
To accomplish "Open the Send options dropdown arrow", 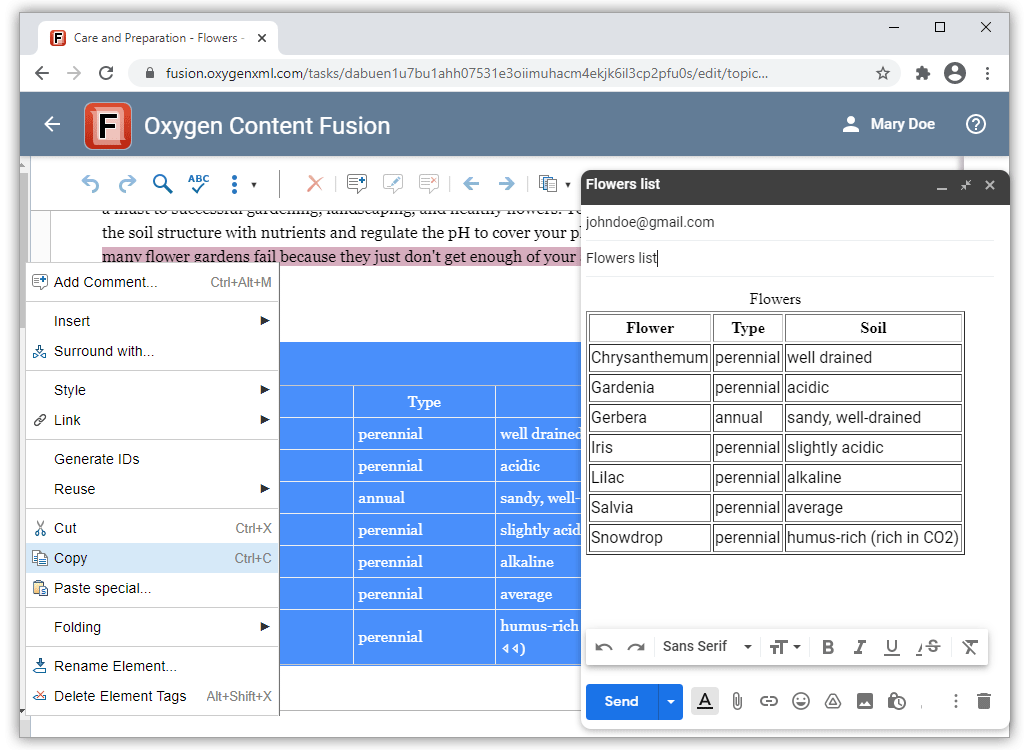I will (671, 701).
